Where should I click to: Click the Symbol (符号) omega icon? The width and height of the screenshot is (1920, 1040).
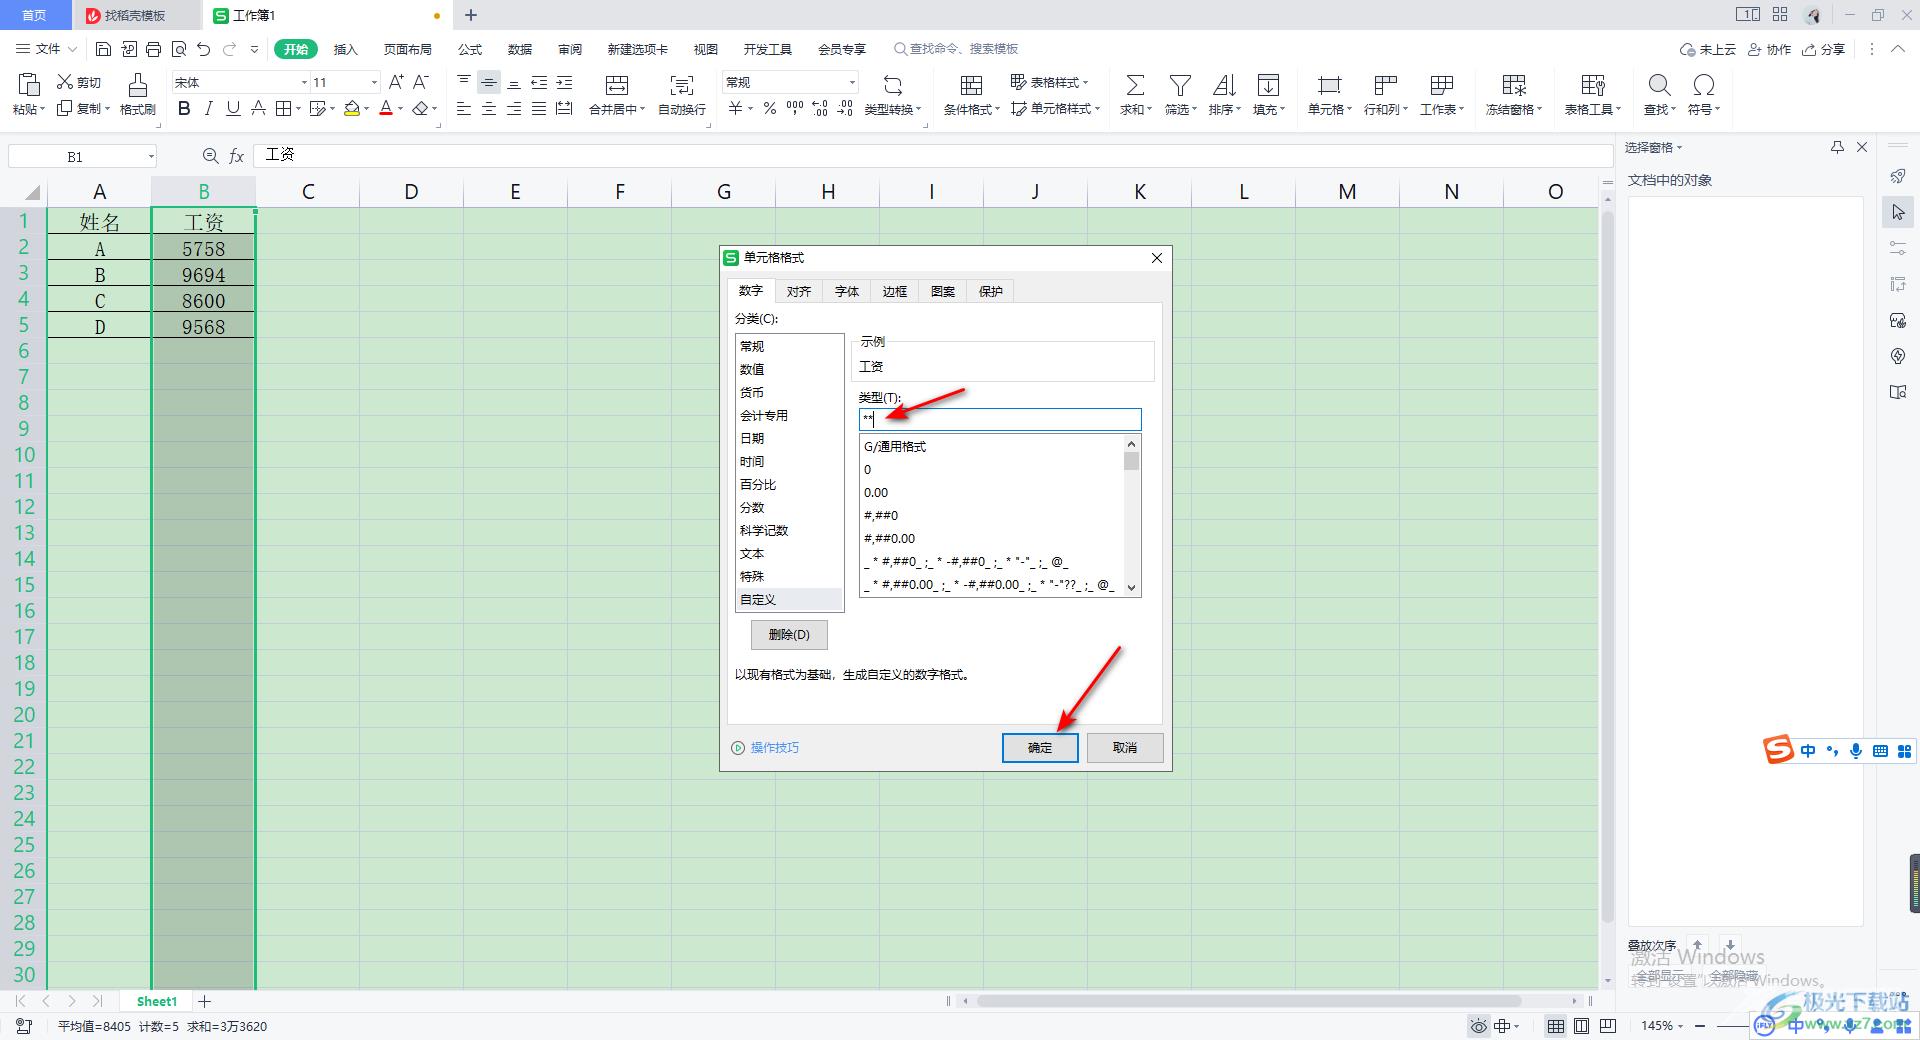tap(1704, 84)
